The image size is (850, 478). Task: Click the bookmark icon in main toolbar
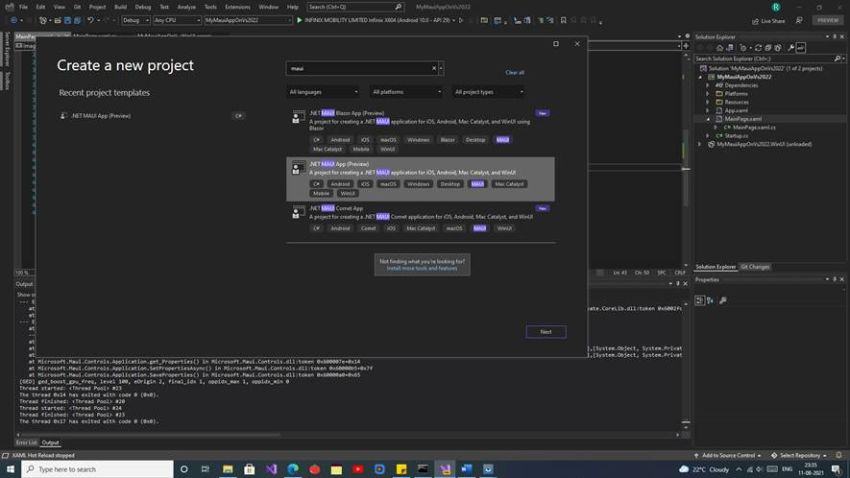[x=563, y=20]
